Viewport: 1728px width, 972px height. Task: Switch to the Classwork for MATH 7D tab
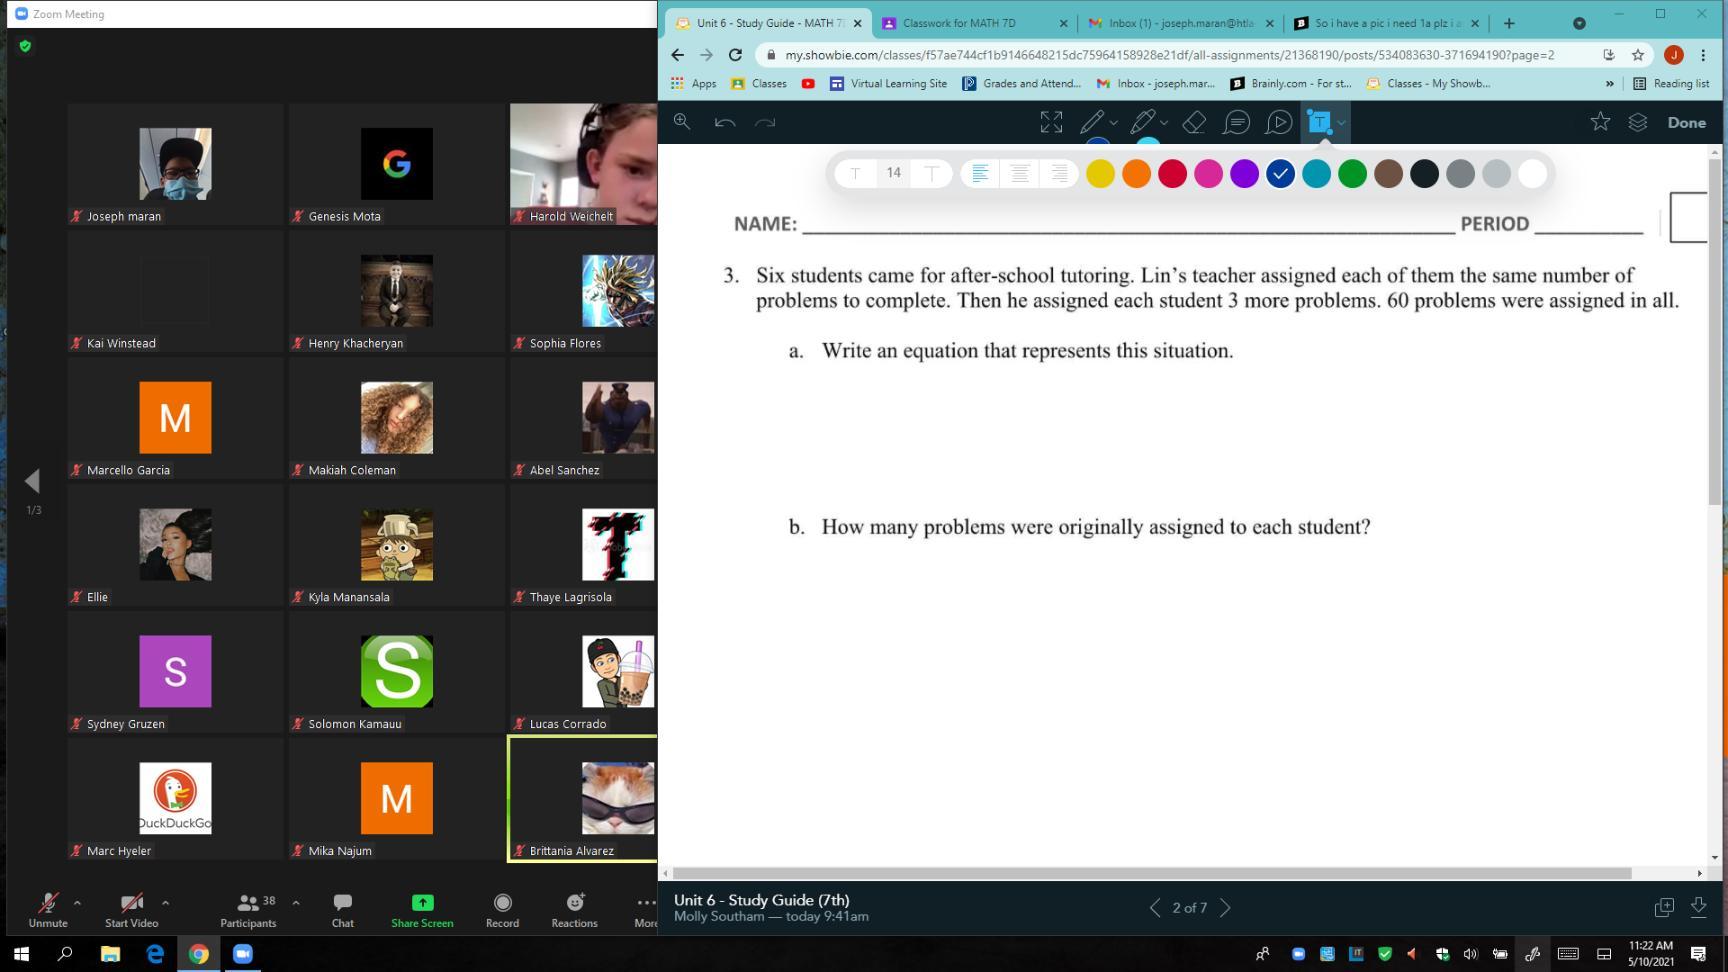pos(972,23)
